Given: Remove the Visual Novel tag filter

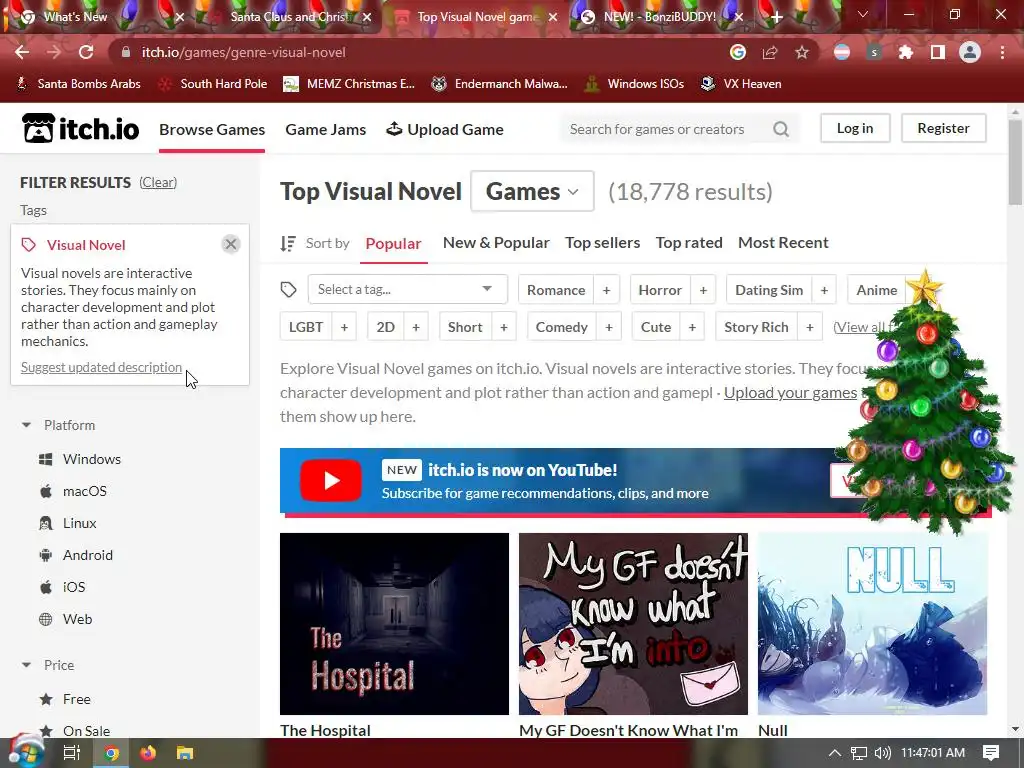Looking at the screenshot, I should (231, 244).
